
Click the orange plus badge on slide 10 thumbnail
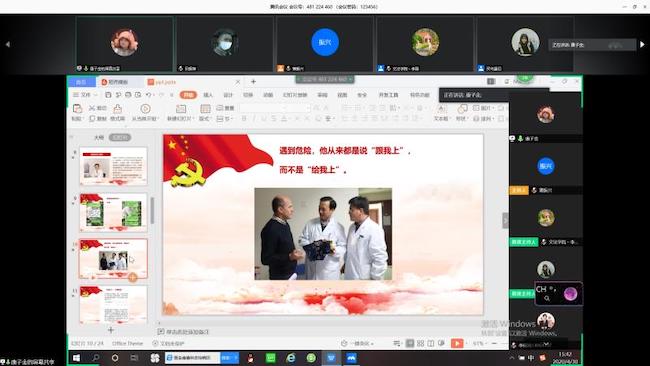coord(133,278)
